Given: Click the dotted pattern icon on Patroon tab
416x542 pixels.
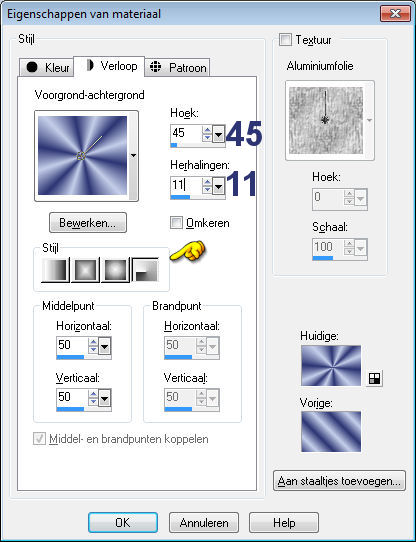Looking at the screenshot, I should [x=156, y=66].
